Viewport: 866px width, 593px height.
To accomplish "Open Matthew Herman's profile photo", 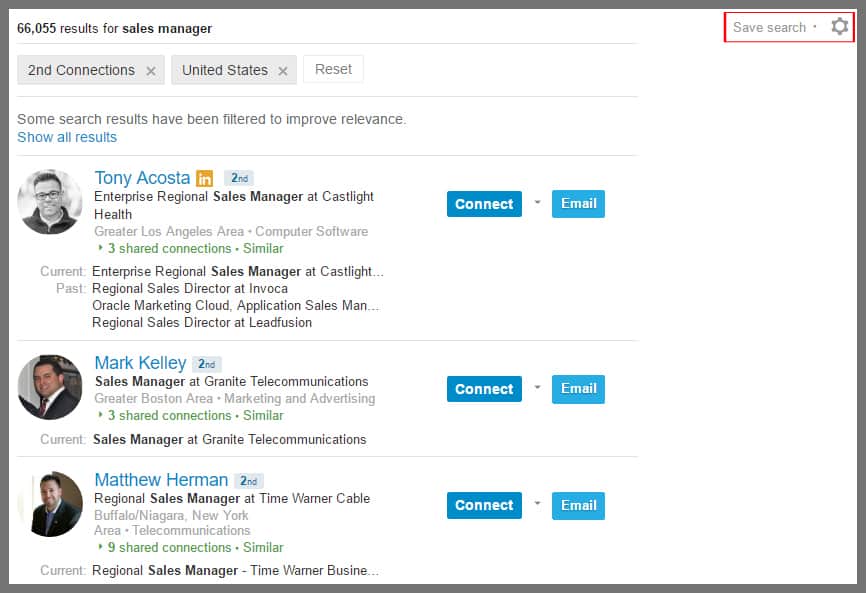I will (50, 504).
